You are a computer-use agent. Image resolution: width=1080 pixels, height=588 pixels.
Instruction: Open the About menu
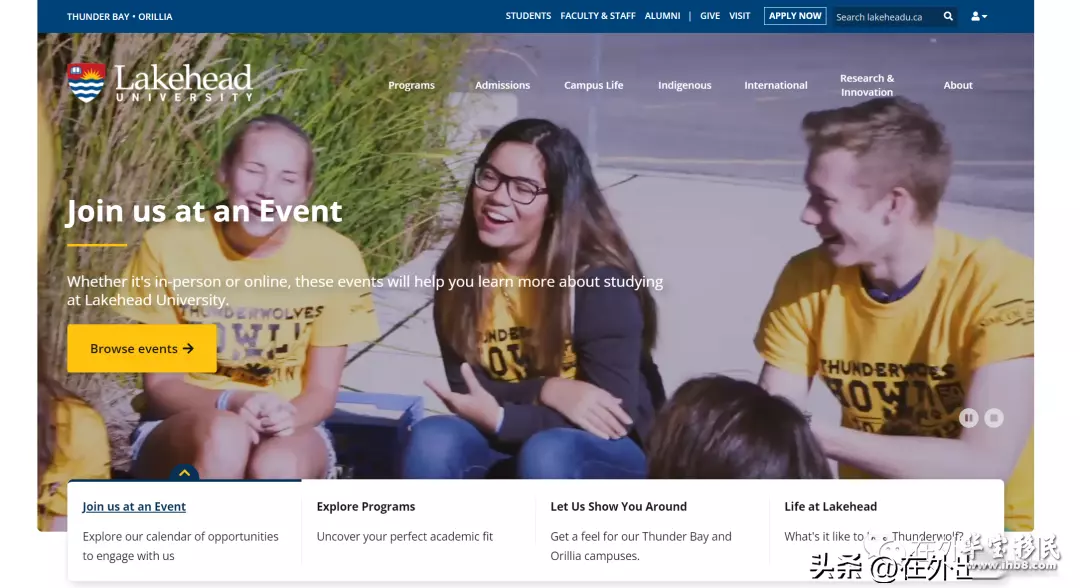(x=958, y=85)
